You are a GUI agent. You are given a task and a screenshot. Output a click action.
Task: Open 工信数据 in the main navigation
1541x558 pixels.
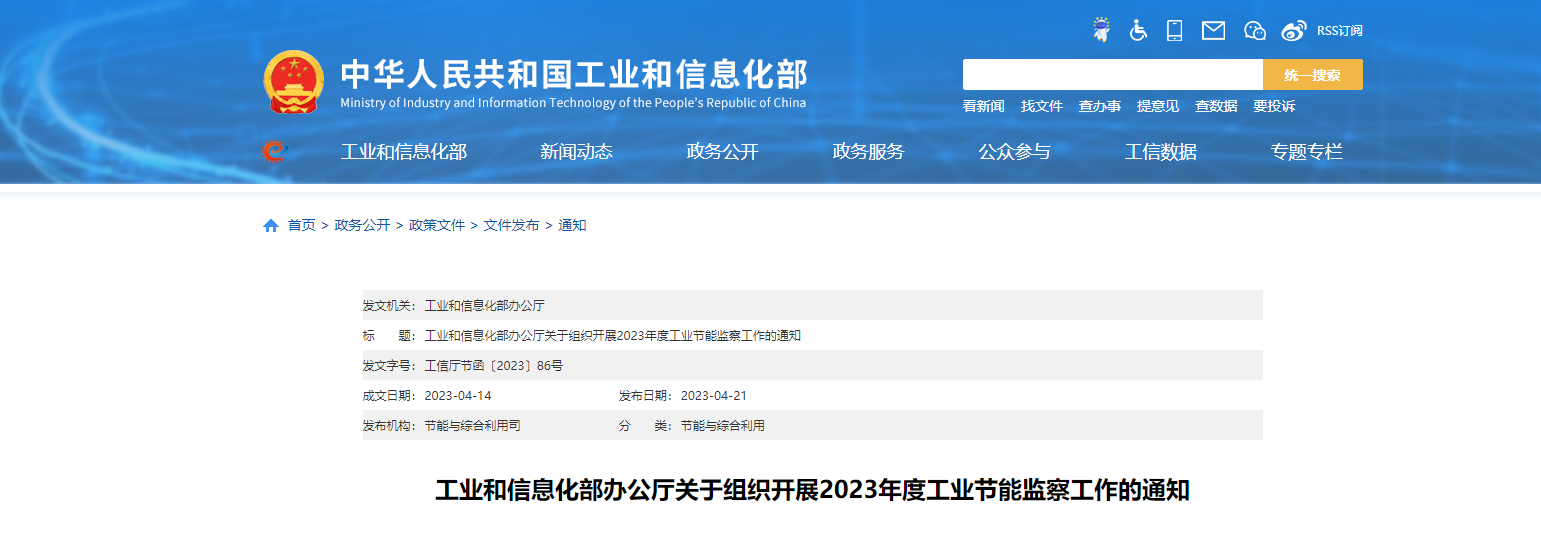(x=1160, y=152)
